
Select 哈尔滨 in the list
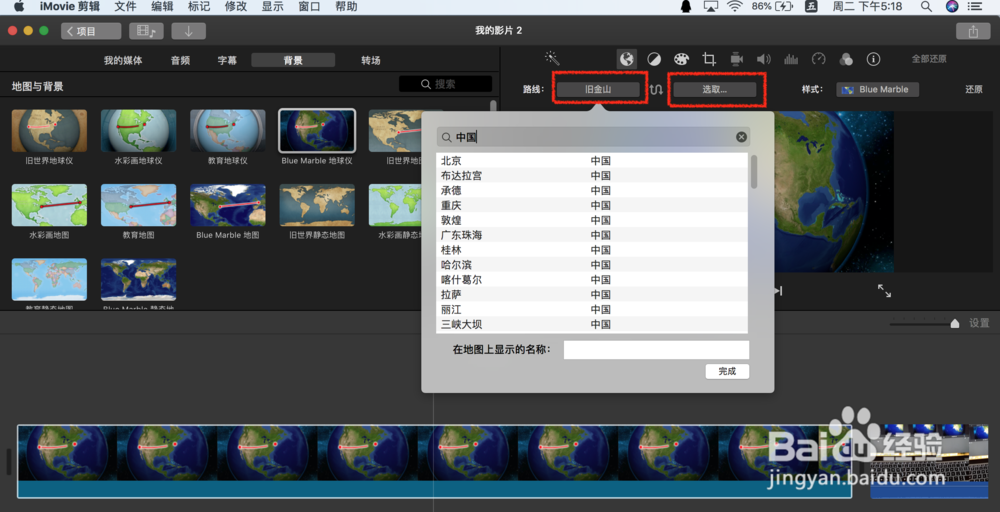click(x=592, y=265)
